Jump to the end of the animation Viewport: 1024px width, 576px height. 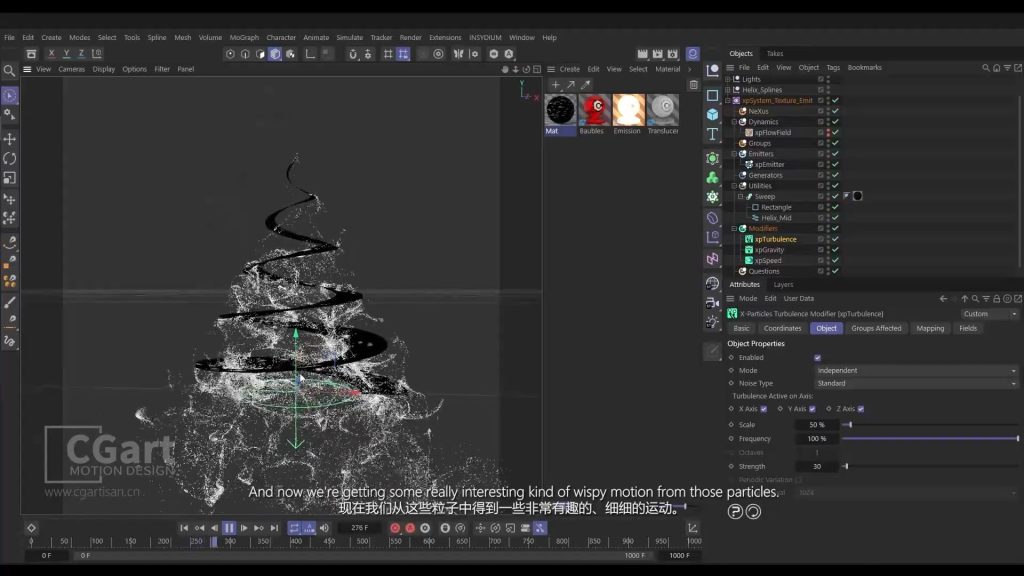point(274,528)
